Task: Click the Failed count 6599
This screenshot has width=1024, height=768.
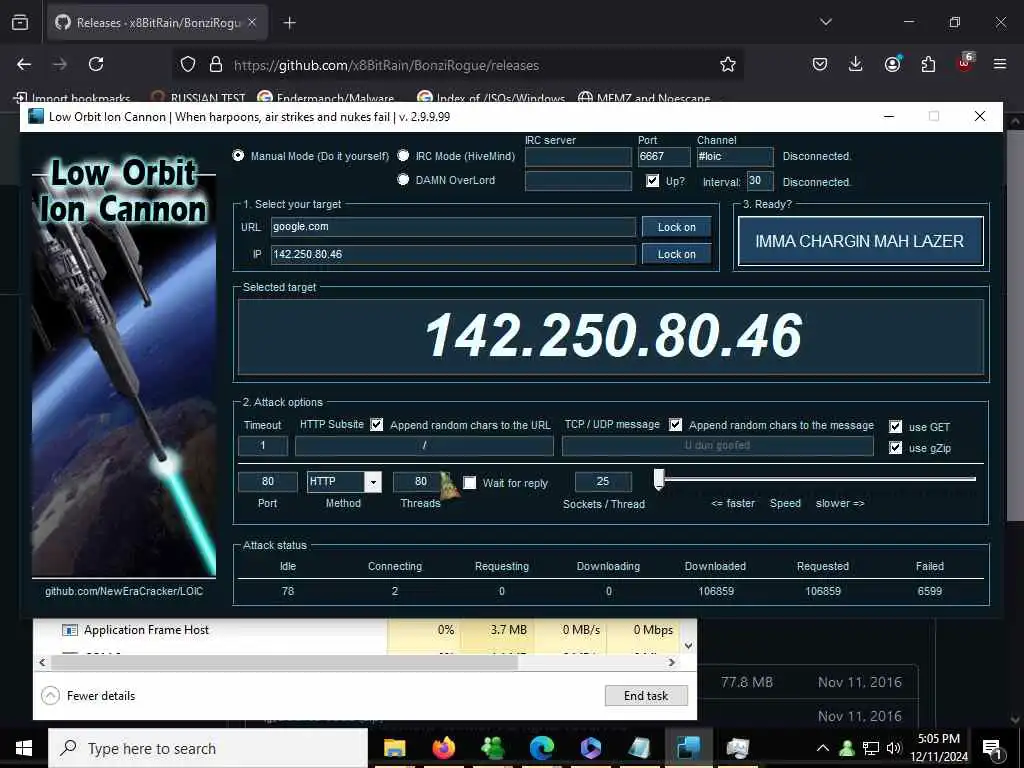Action: tap(929, 591)
